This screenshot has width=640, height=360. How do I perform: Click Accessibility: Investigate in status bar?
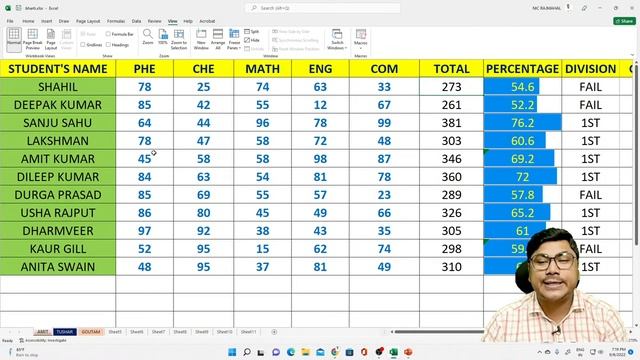43,340
